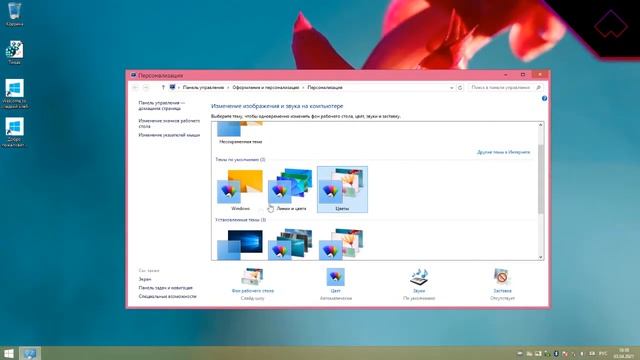The image size is (640, 360).
Task: Open the 'Звуки' sounds icon
Action: [x=419, y=277]
